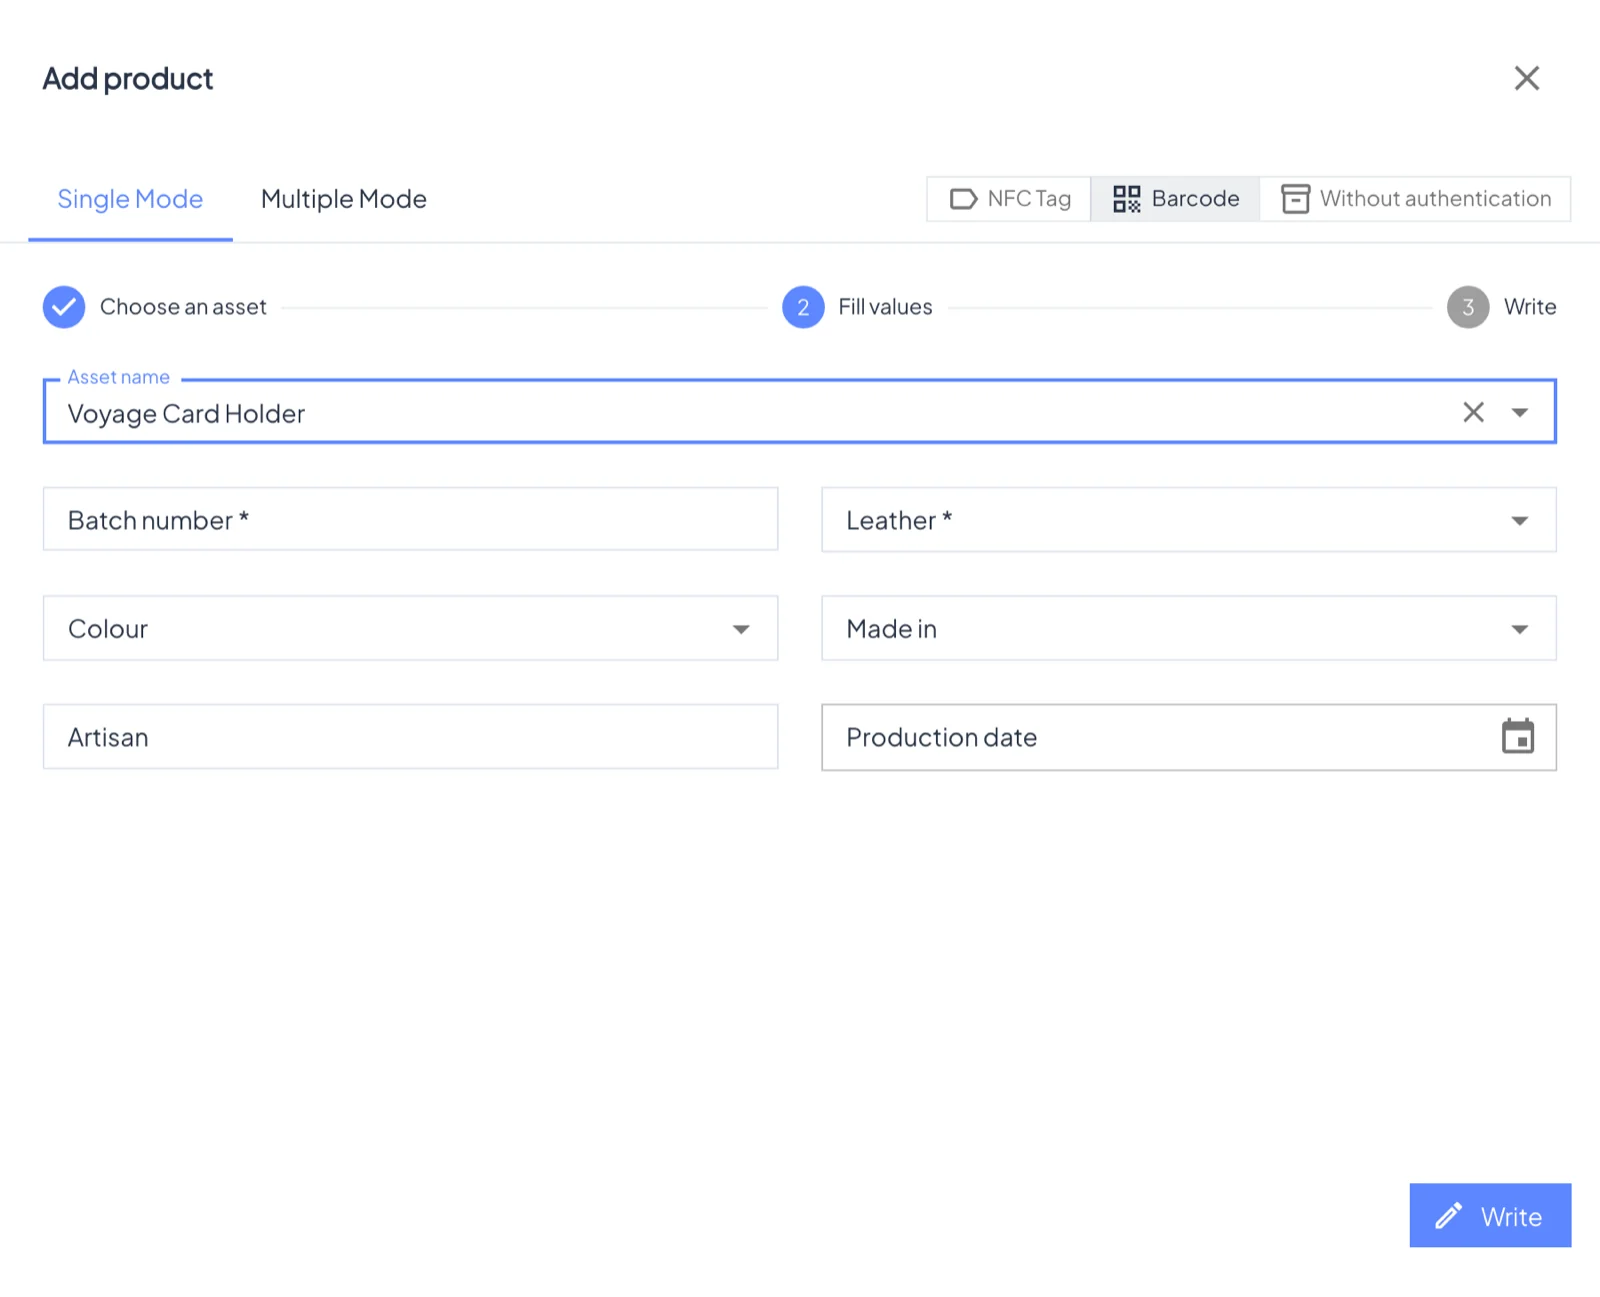
Task: Click the step 2 Fill values circle
Action: 803,307
